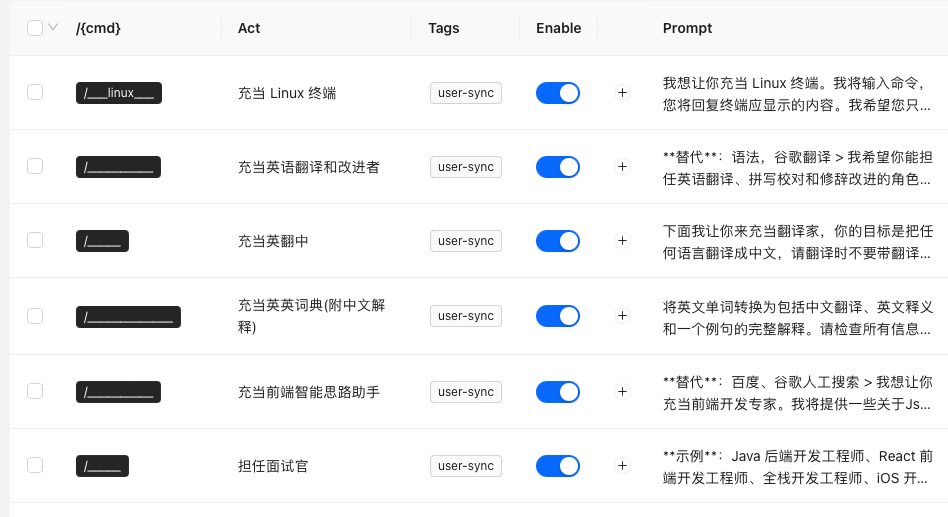948x517 pixels.
Task: Turn off the 充当英英词典 enable switch
Action: [557, 316]
